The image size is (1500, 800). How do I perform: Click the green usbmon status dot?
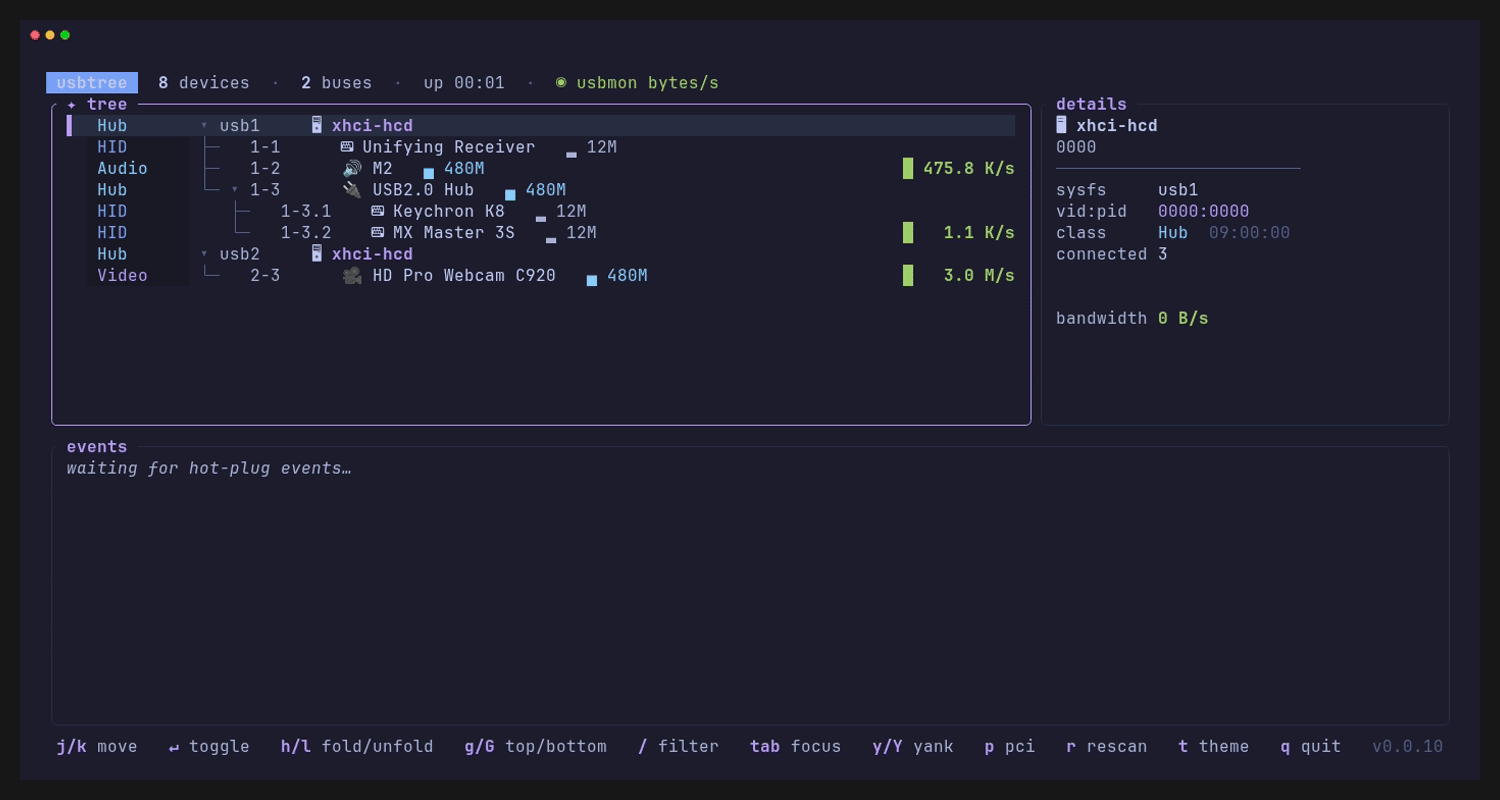(x=561, y=82)
